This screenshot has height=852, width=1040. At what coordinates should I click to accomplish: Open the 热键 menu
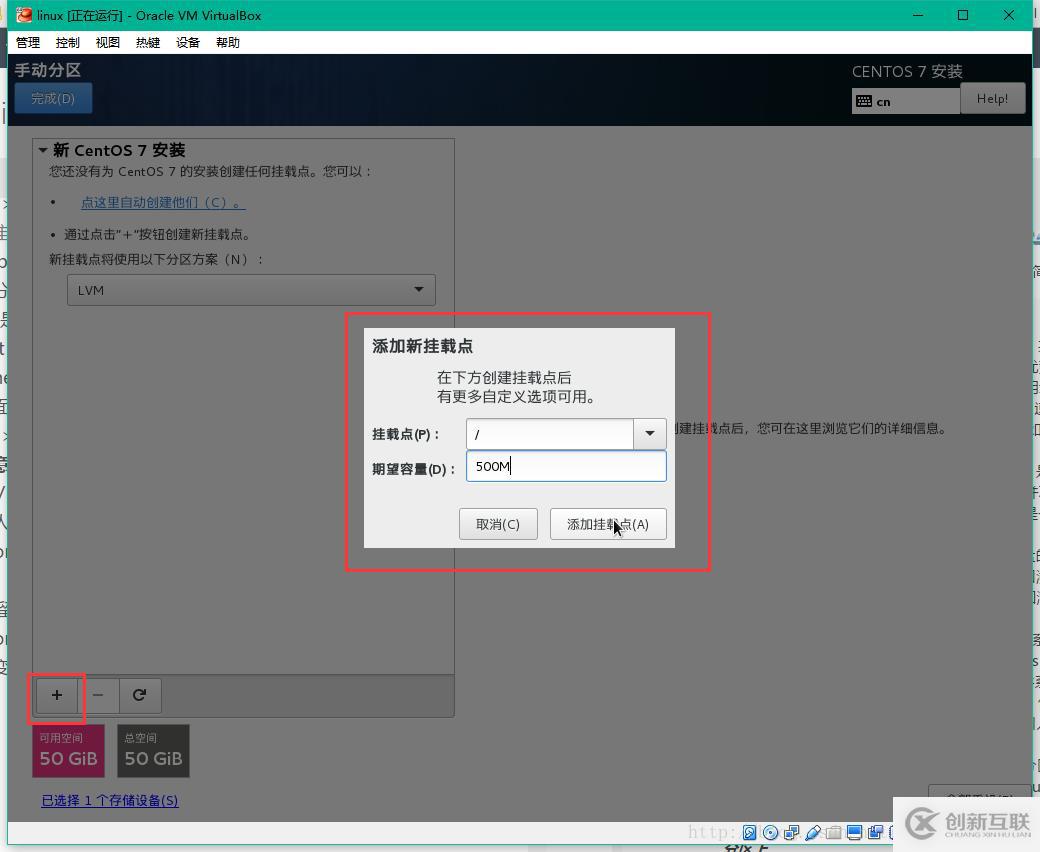point(148,42)
